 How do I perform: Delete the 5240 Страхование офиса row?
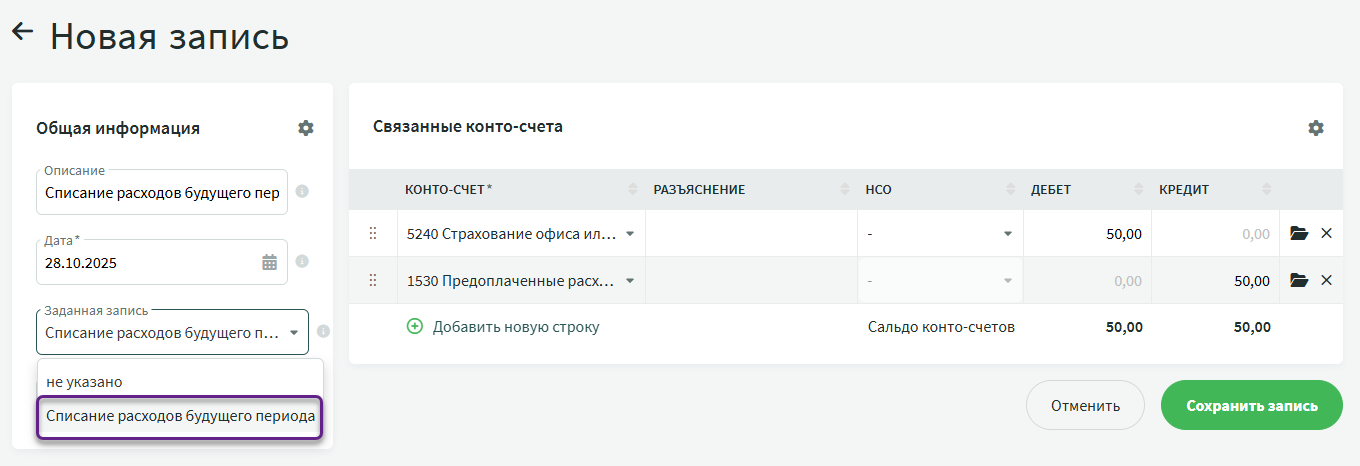tap(1327, 234)
